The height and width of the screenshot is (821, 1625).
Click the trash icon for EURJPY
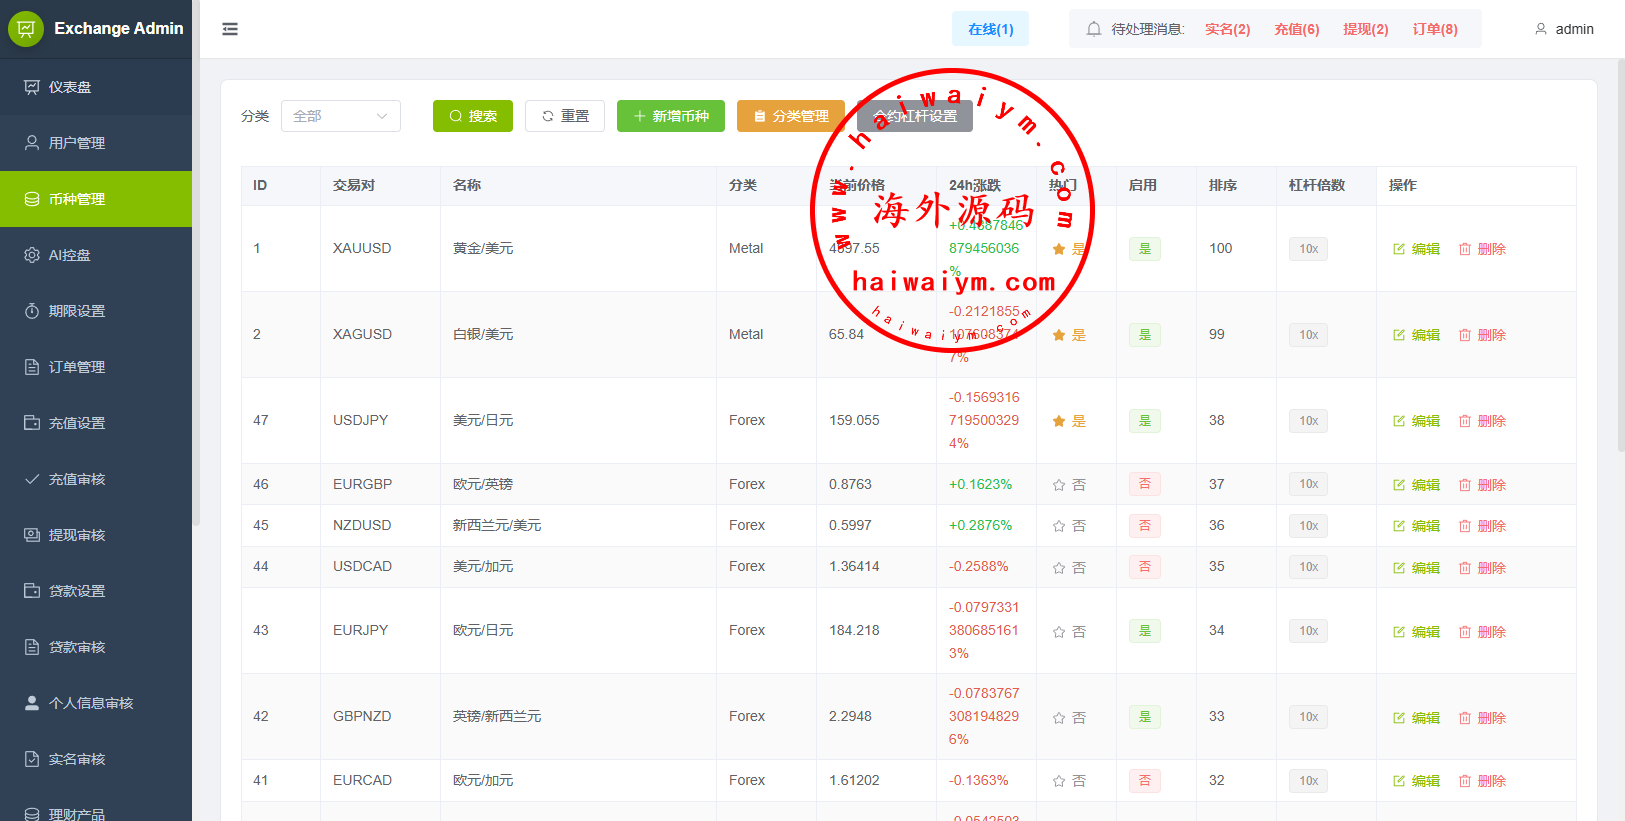point(1465,632)
